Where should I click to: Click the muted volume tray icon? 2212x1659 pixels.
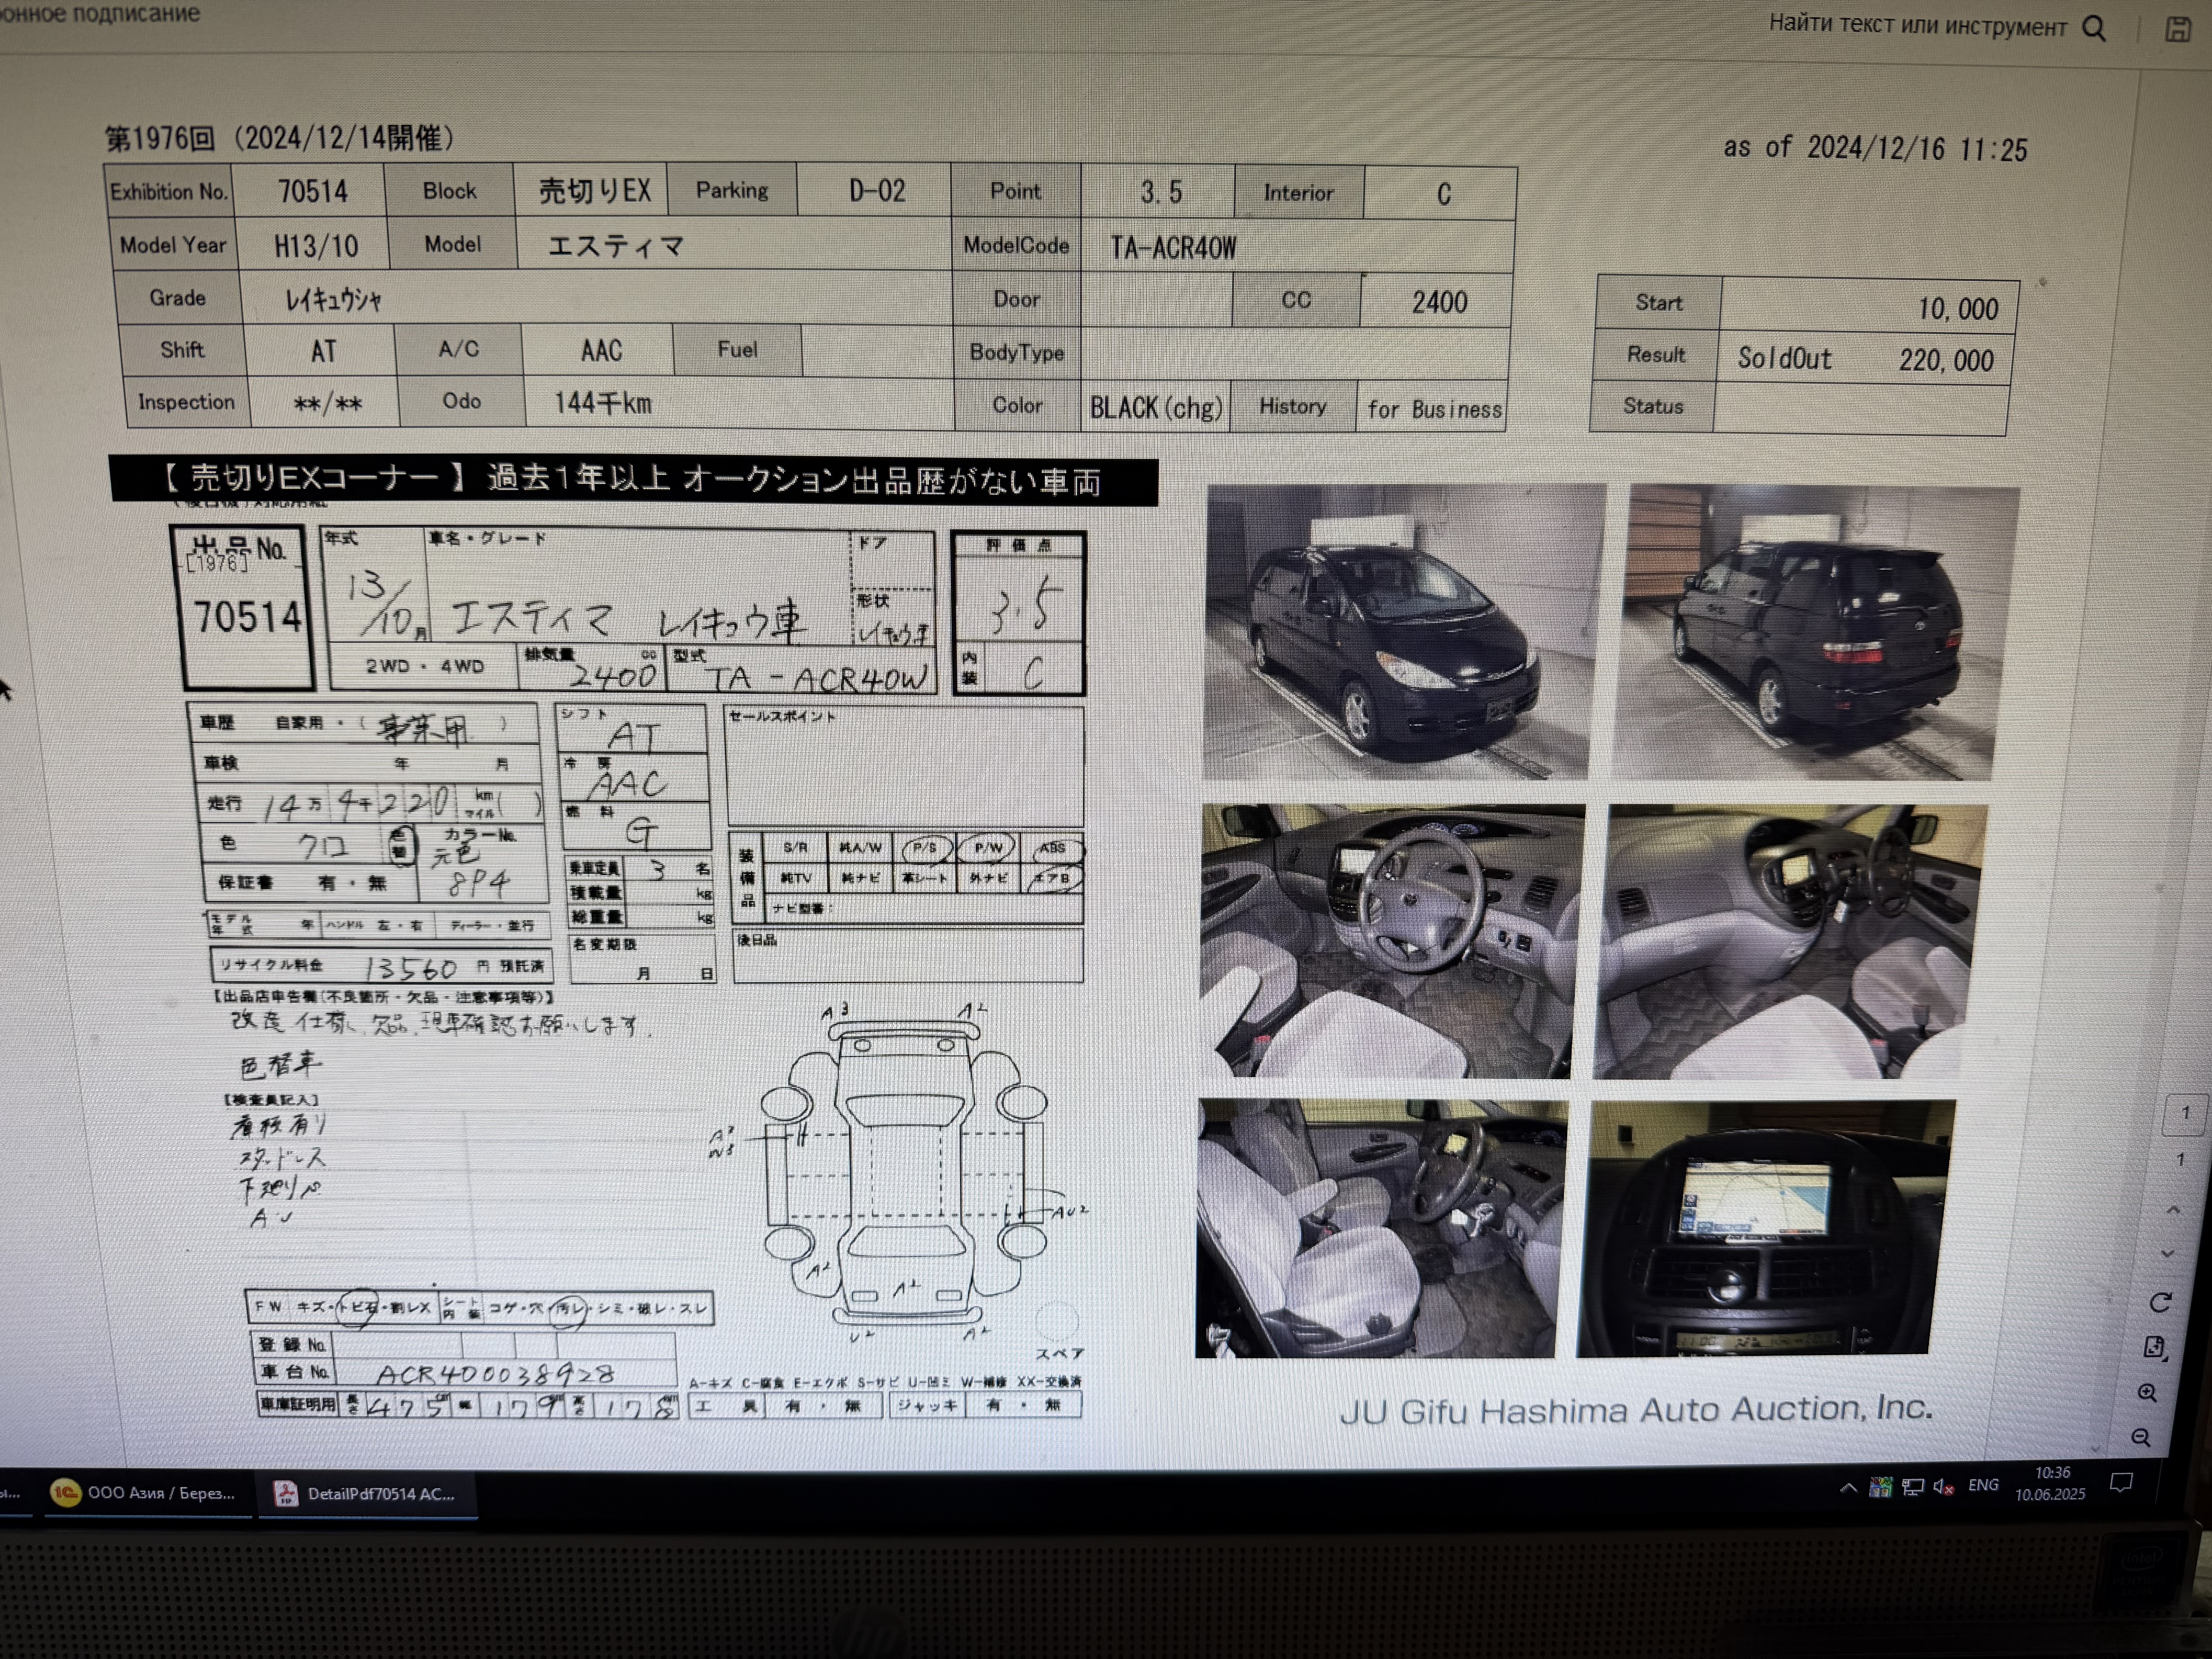click(x=1943, y=1487)
